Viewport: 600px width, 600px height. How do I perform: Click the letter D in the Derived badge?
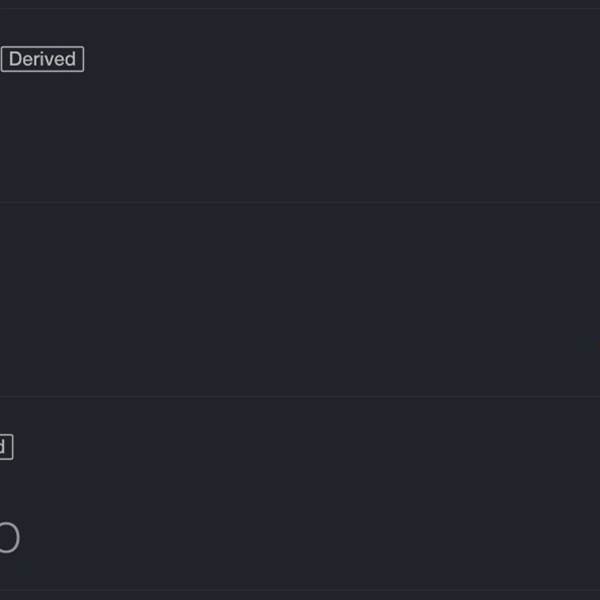[15, 59]
